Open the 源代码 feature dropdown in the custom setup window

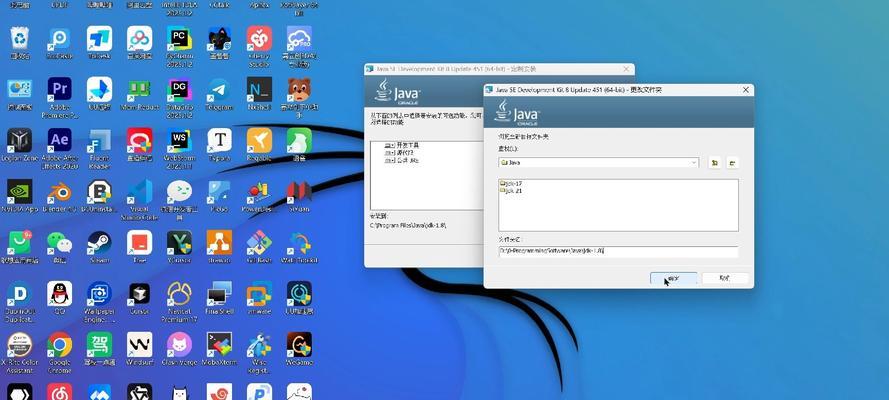(389, 153)
